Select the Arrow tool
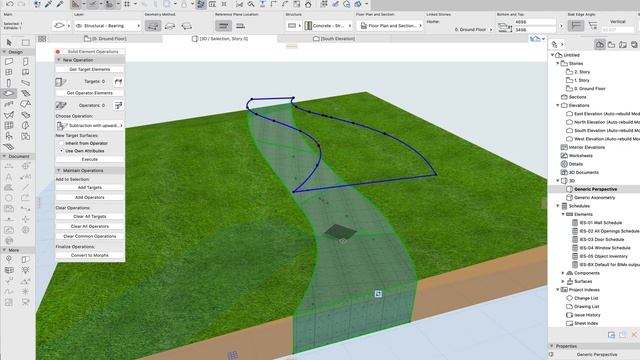Viewport: 640px width, 360px height. click(9, 42)
